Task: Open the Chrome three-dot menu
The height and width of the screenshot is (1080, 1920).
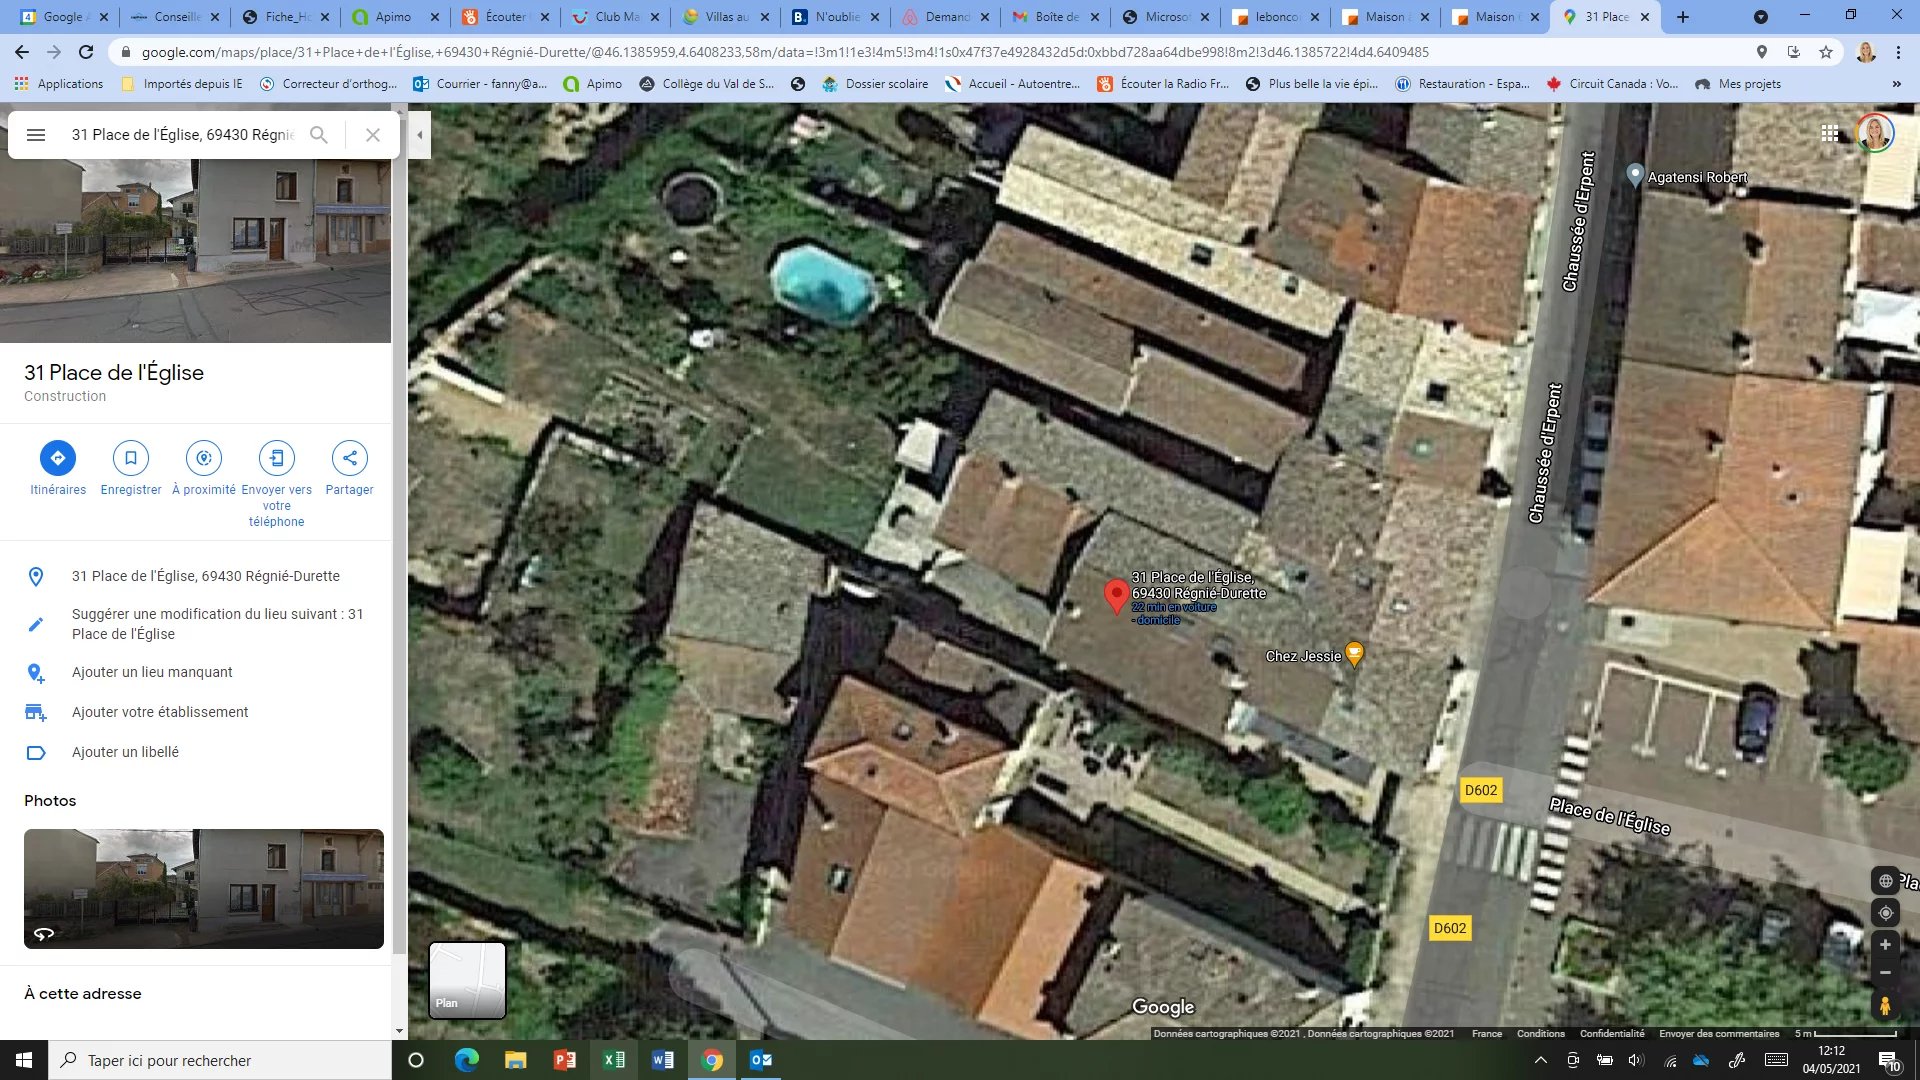Action: coord(1899,52)
